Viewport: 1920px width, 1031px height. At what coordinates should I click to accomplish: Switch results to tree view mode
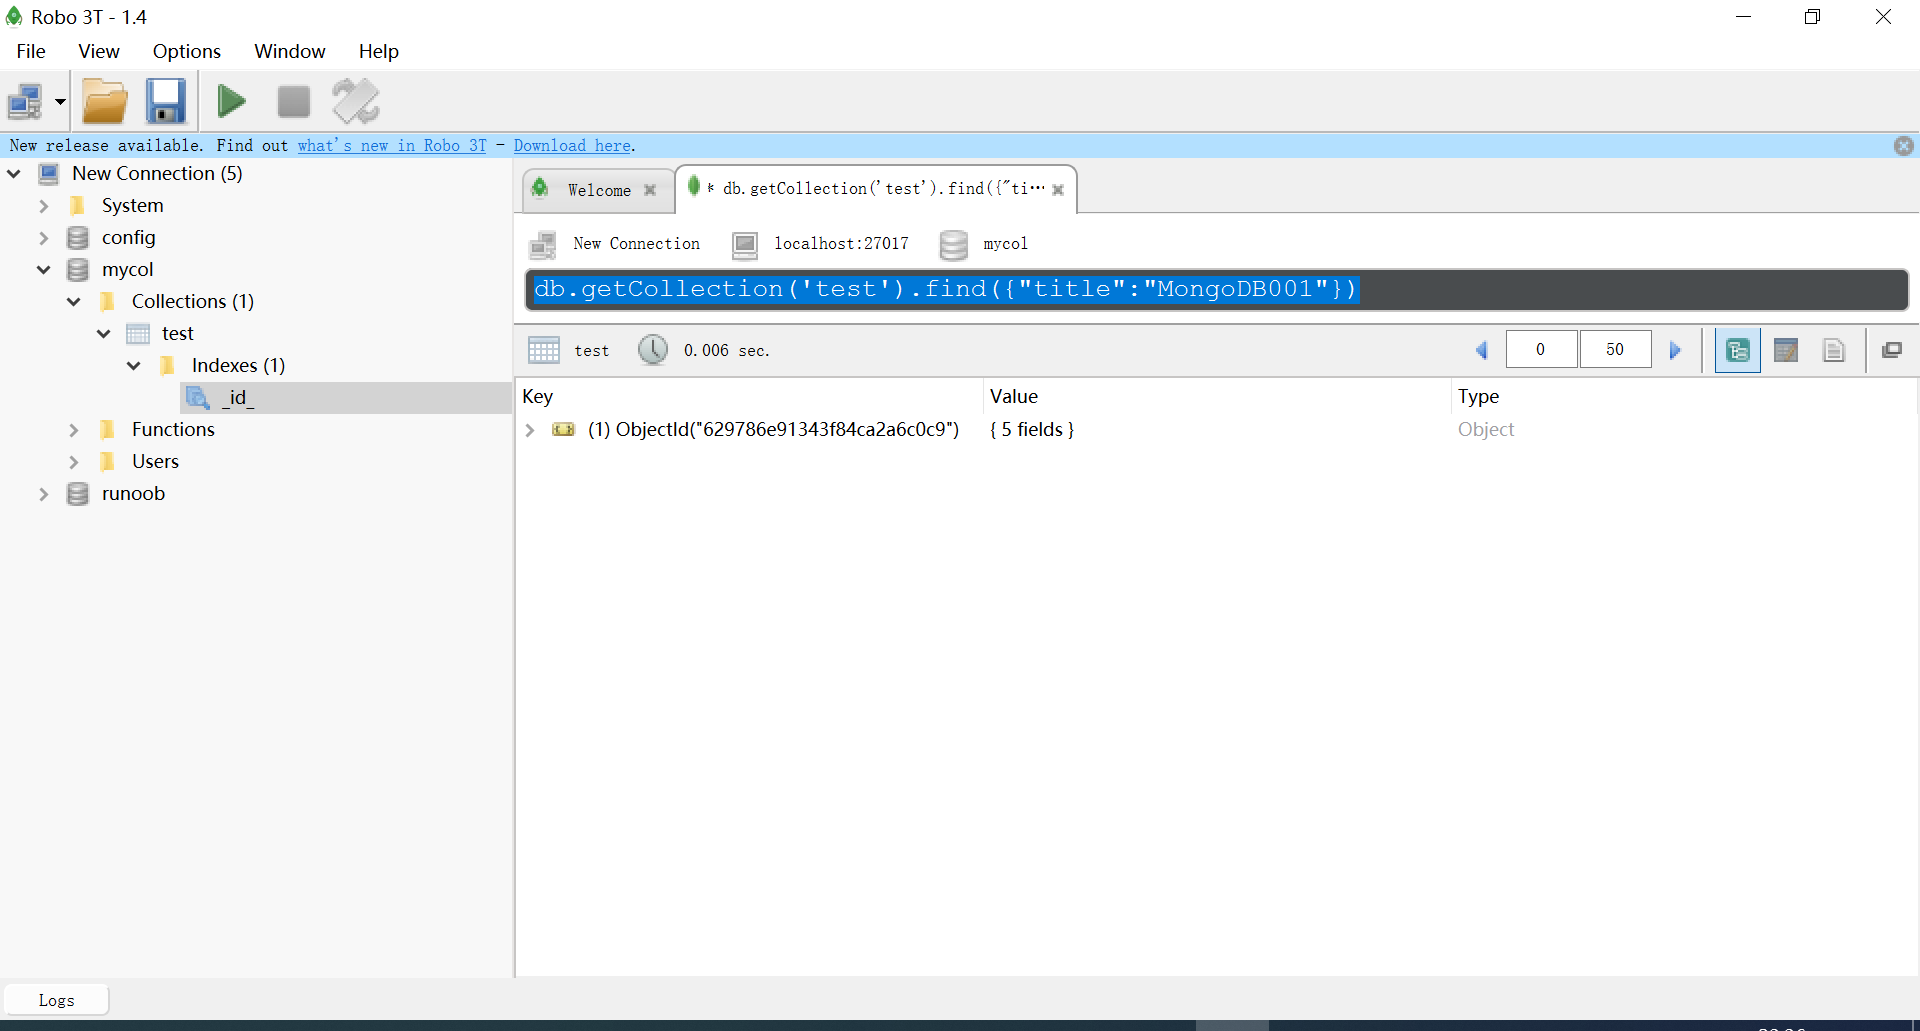(1738, 350)
